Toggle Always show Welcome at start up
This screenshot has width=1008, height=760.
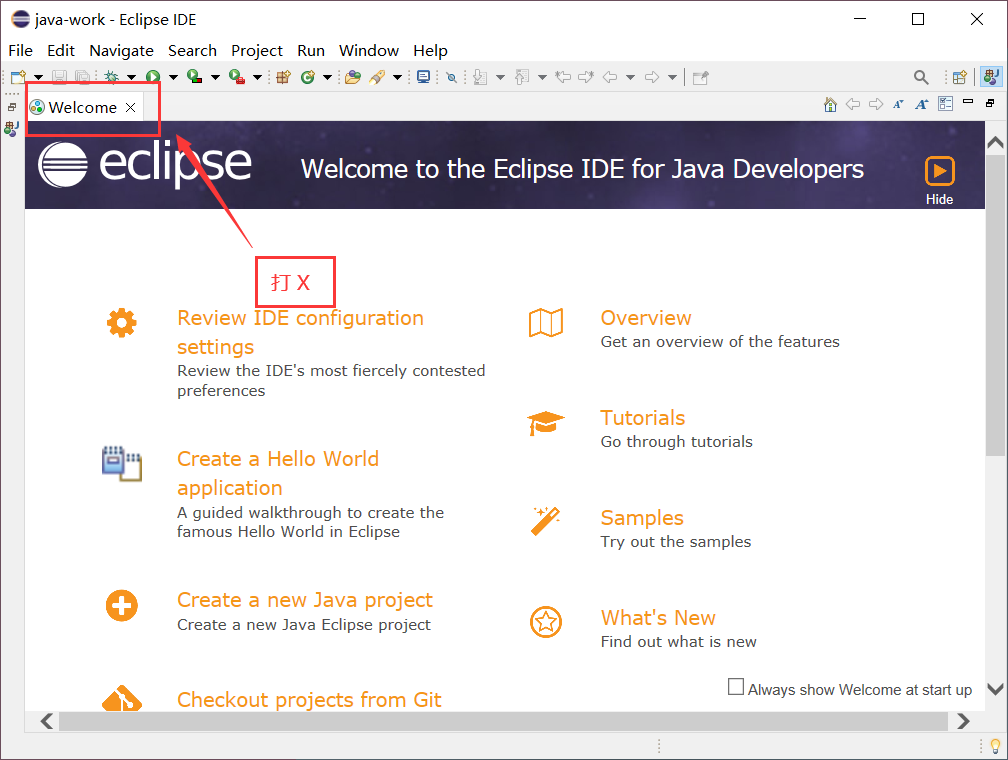(736, 687)
